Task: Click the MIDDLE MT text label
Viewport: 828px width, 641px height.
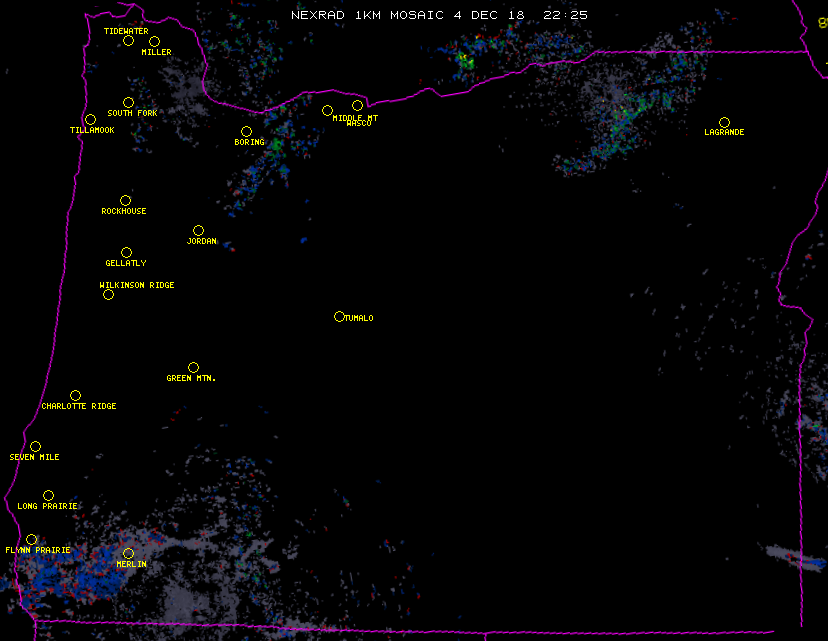Action: tap(355, 118)
